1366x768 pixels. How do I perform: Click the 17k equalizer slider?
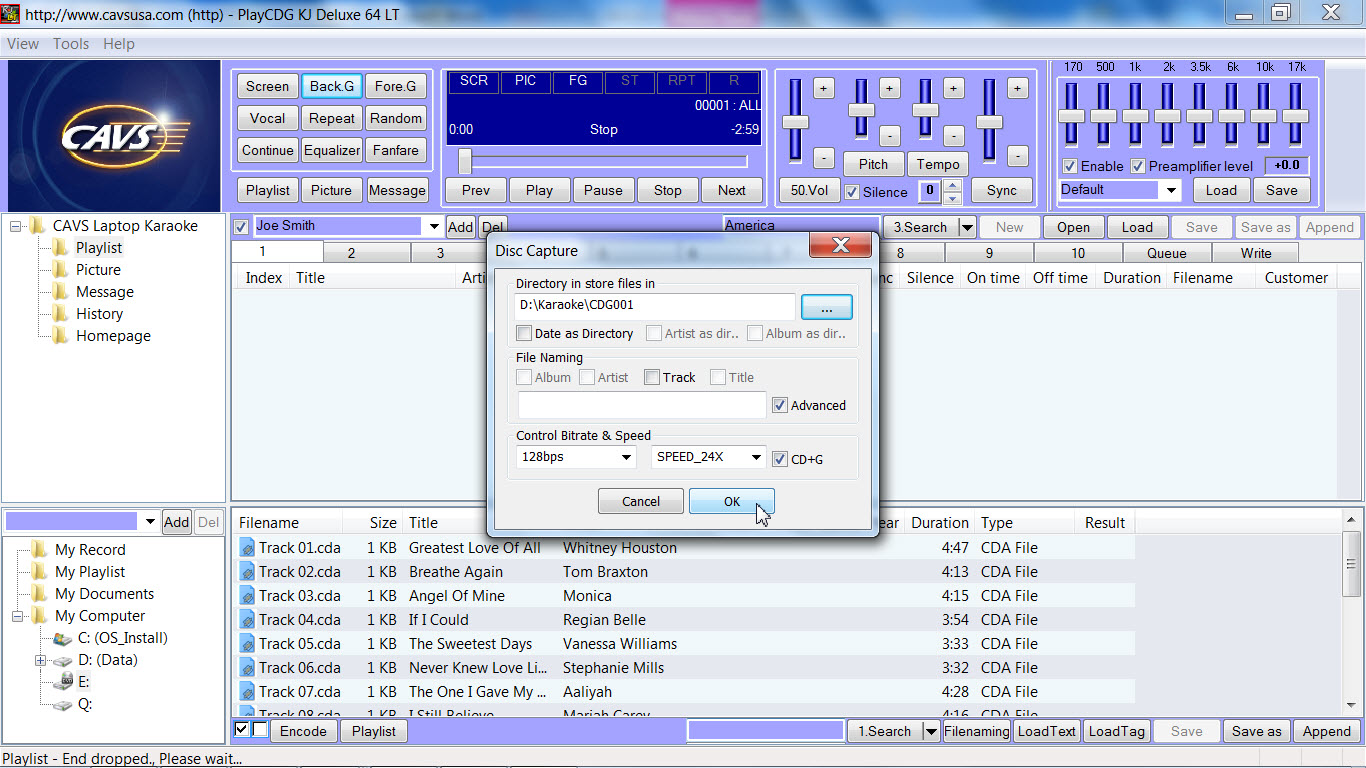[1296, 116]
